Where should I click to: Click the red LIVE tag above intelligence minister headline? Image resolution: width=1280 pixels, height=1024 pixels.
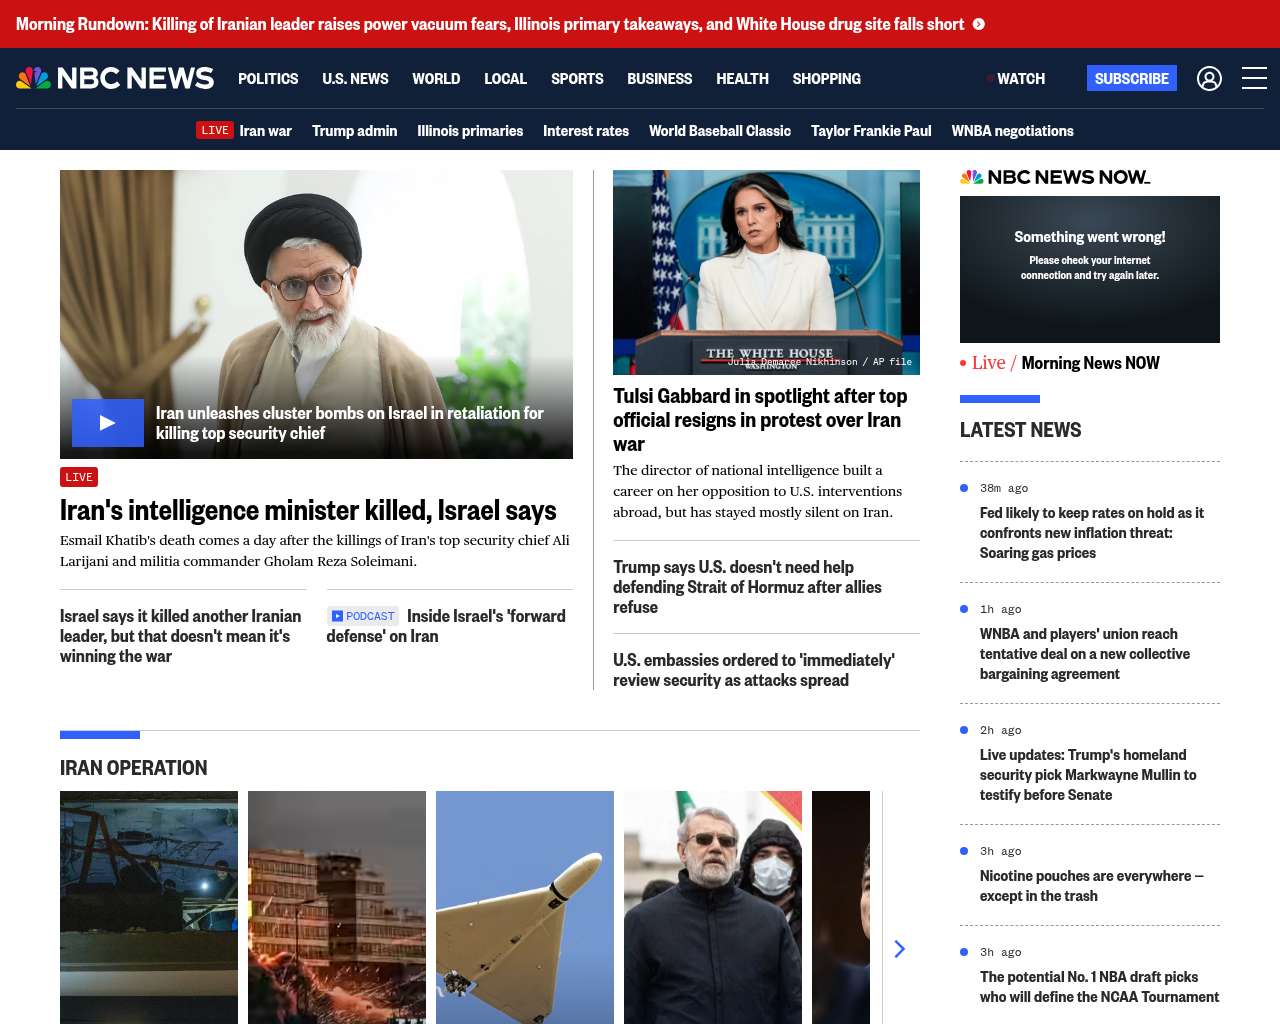[79, 477]
